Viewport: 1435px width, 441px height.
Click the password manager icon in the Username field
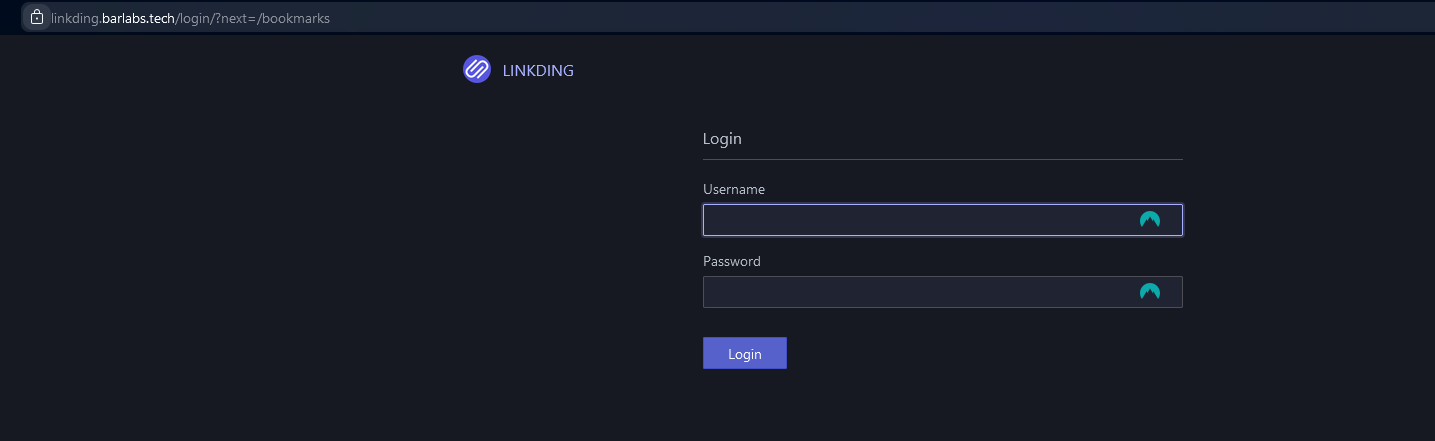1150,220
